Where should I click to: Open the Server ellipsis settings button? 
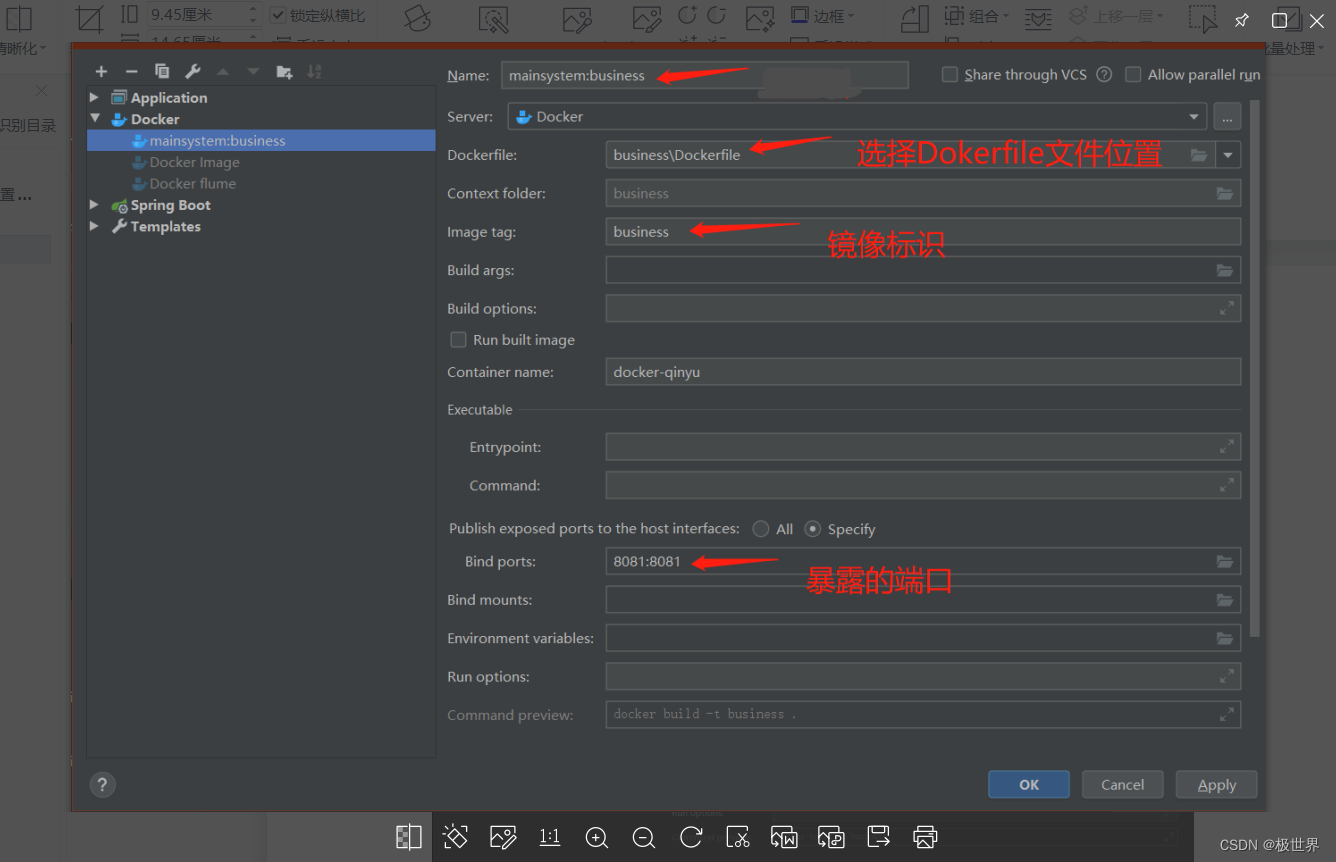(1227, 117)
